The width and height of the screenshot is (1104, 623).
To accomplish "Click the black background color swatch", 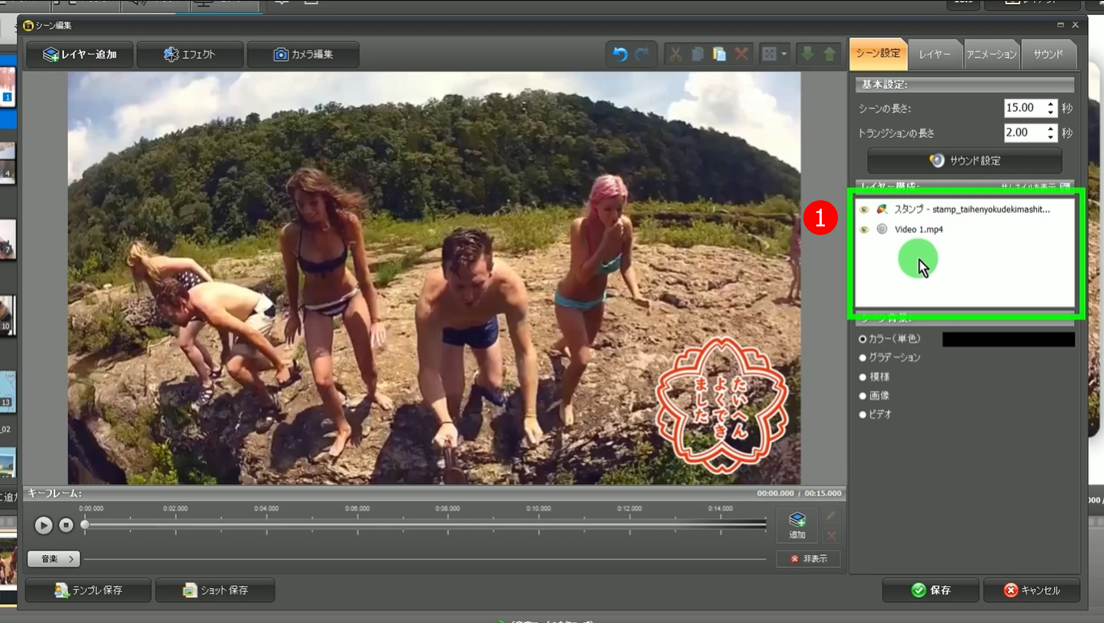I will click(x=1008, y=340).
